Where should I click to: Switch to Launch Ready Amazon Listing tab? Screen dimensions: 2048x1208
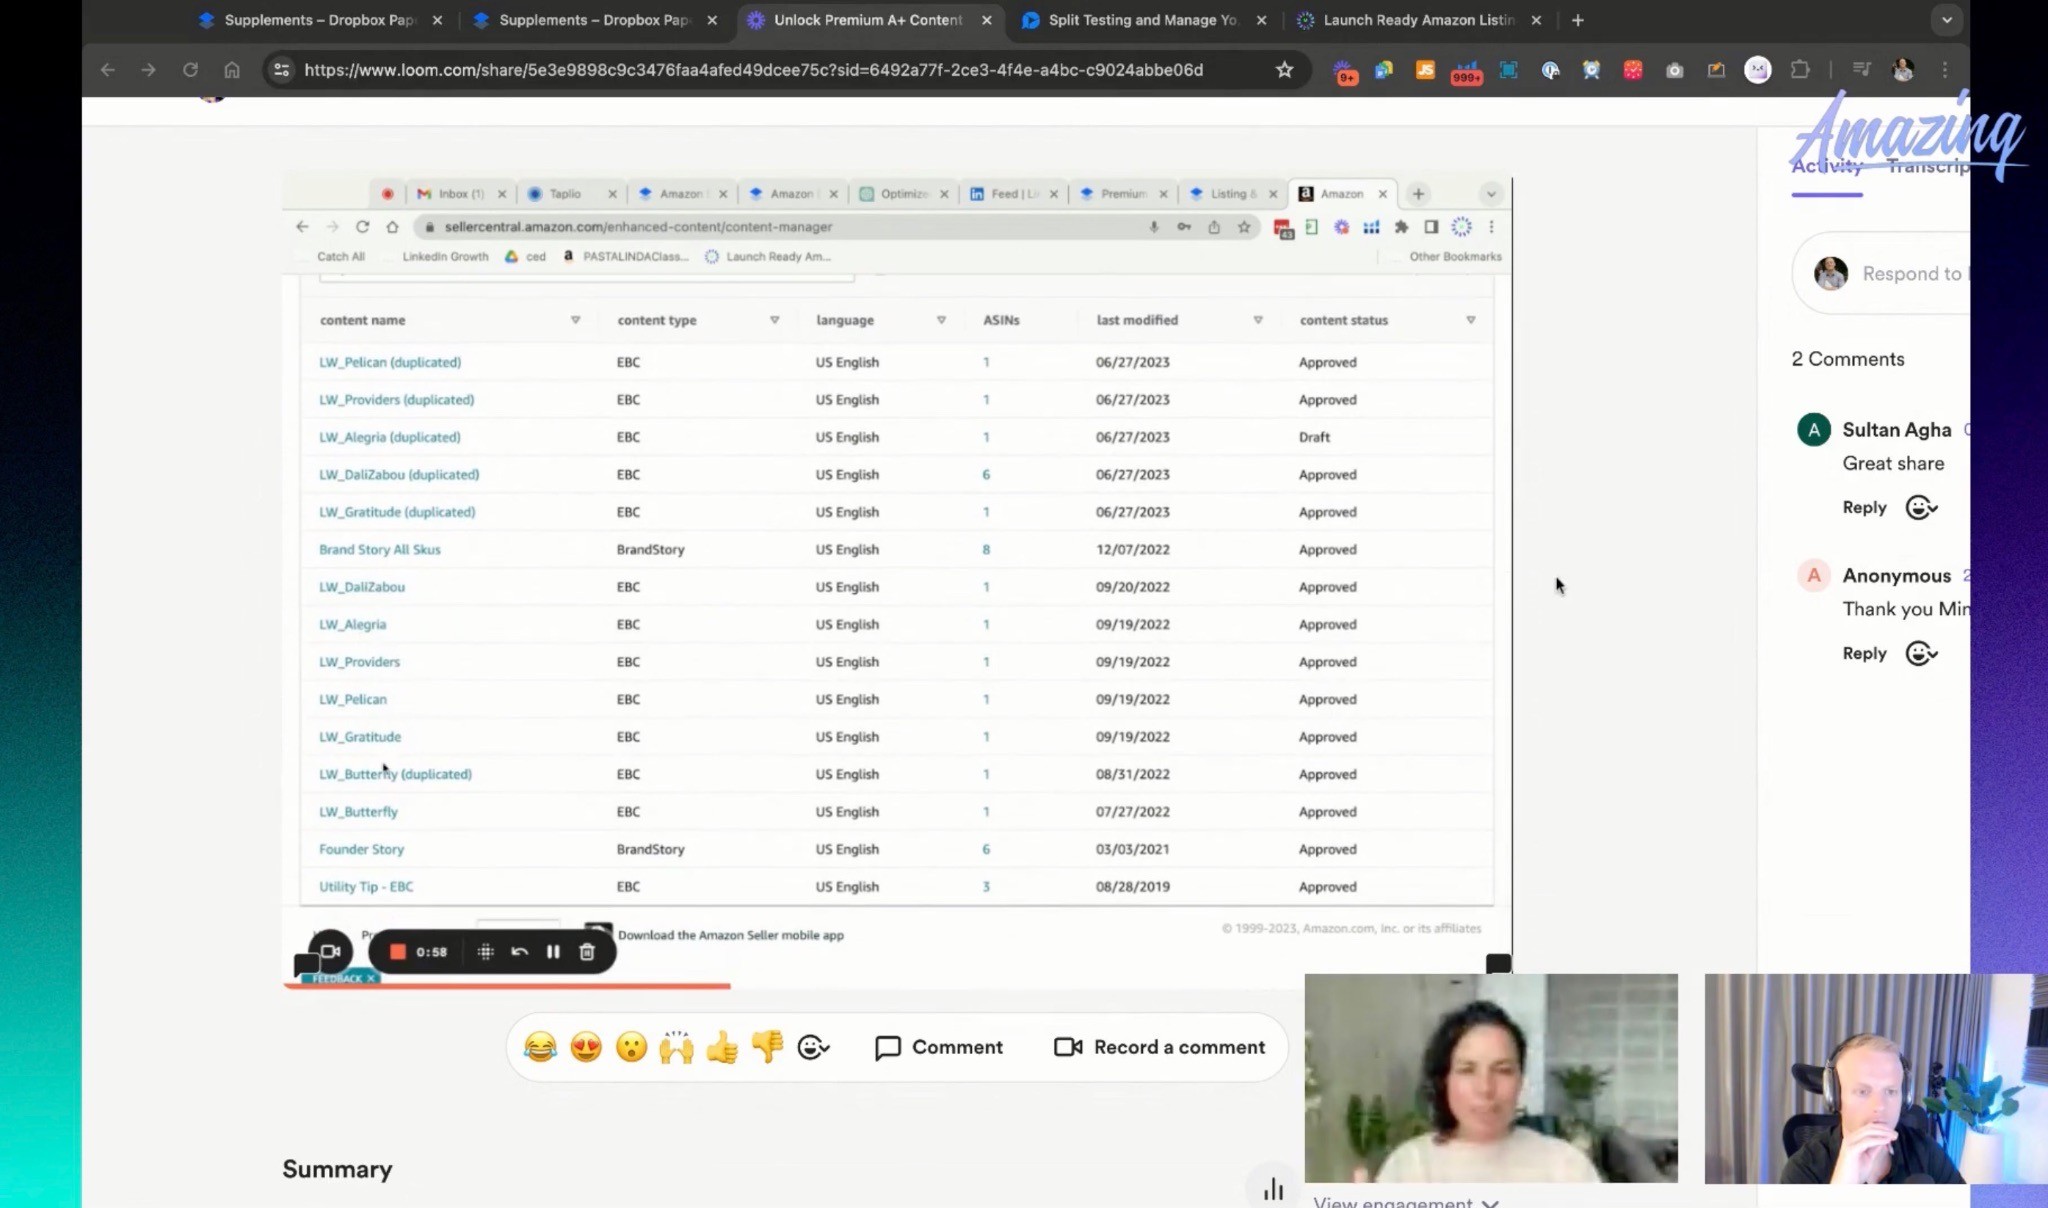[1418, 20]
